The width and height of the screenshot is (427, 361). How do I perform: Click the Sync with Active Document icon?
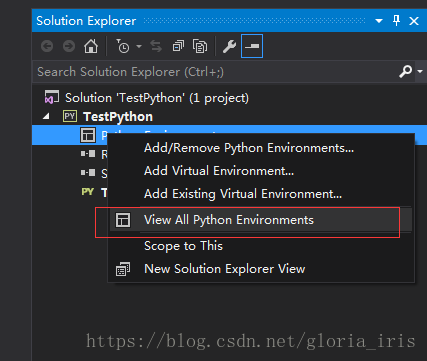click(x=156, y=46)
